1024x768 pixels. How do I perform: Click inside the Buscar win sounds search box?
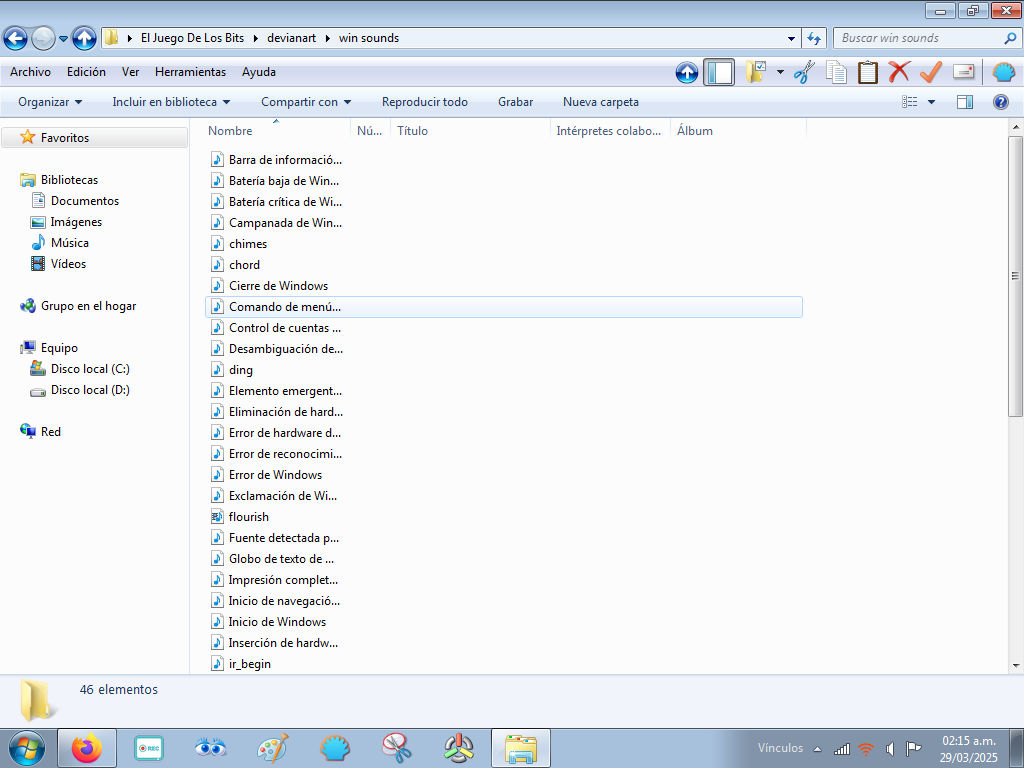coord(920,37)
